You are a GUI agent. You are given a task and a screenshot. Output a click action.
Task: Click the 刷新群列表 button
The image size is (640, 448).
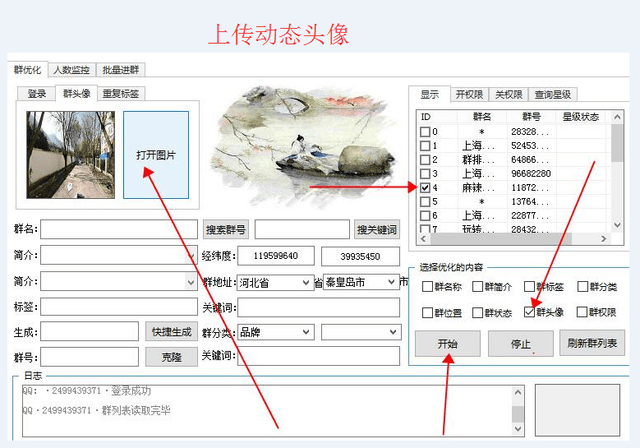592,343
